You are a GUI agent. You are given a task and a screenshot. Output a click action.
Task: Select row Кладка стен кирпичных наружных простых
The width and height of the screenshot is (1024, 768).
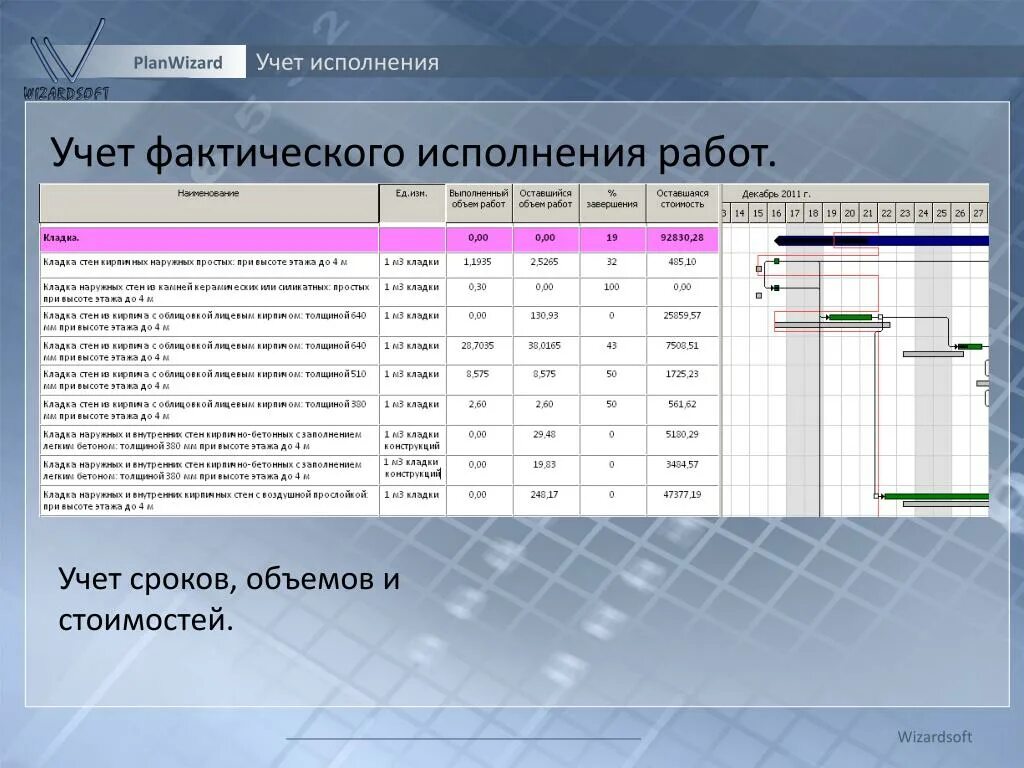(x=209, y=263)
